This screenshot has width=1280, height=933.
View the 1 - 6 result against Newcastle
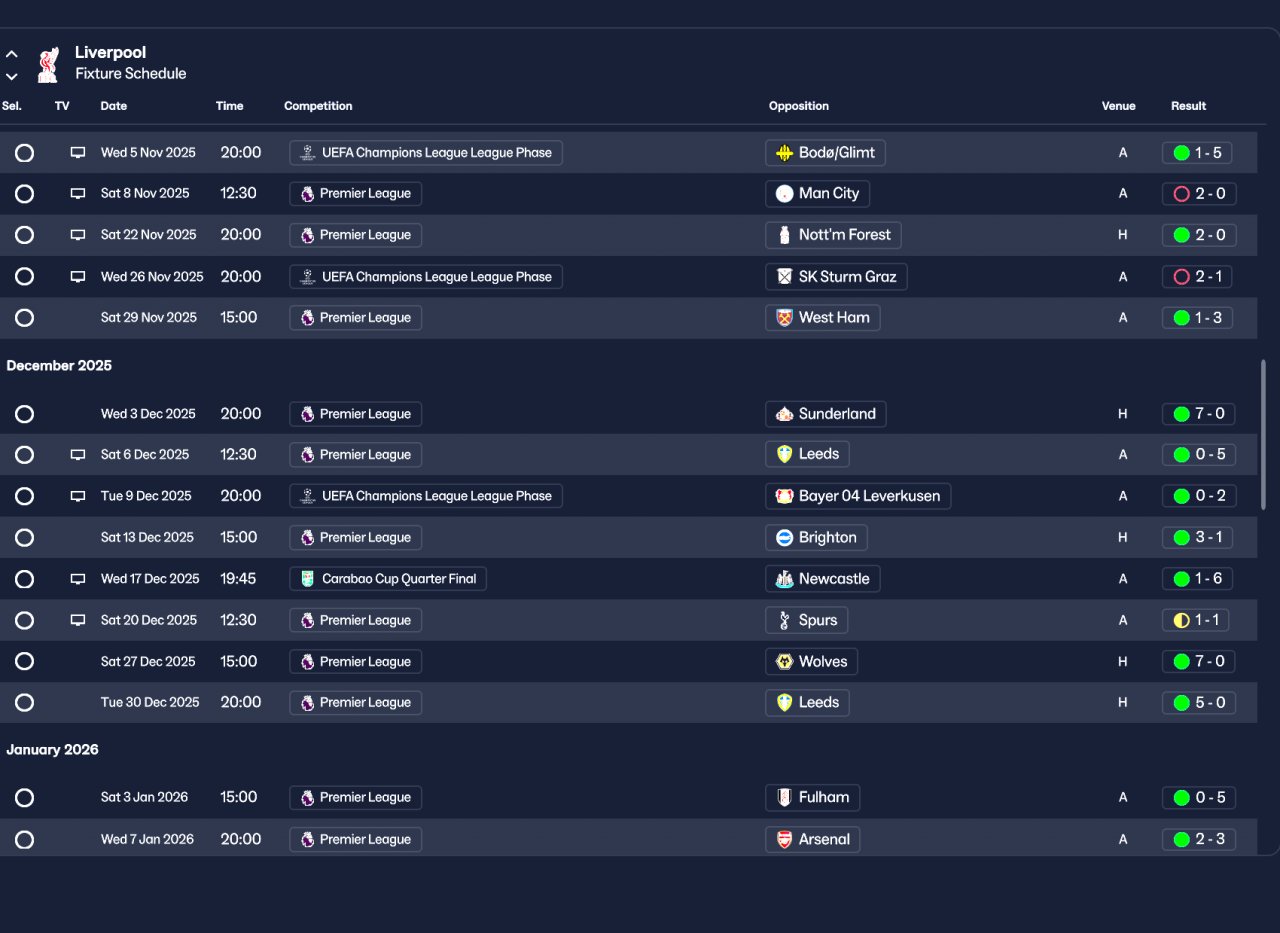[x=1197, y=579]
